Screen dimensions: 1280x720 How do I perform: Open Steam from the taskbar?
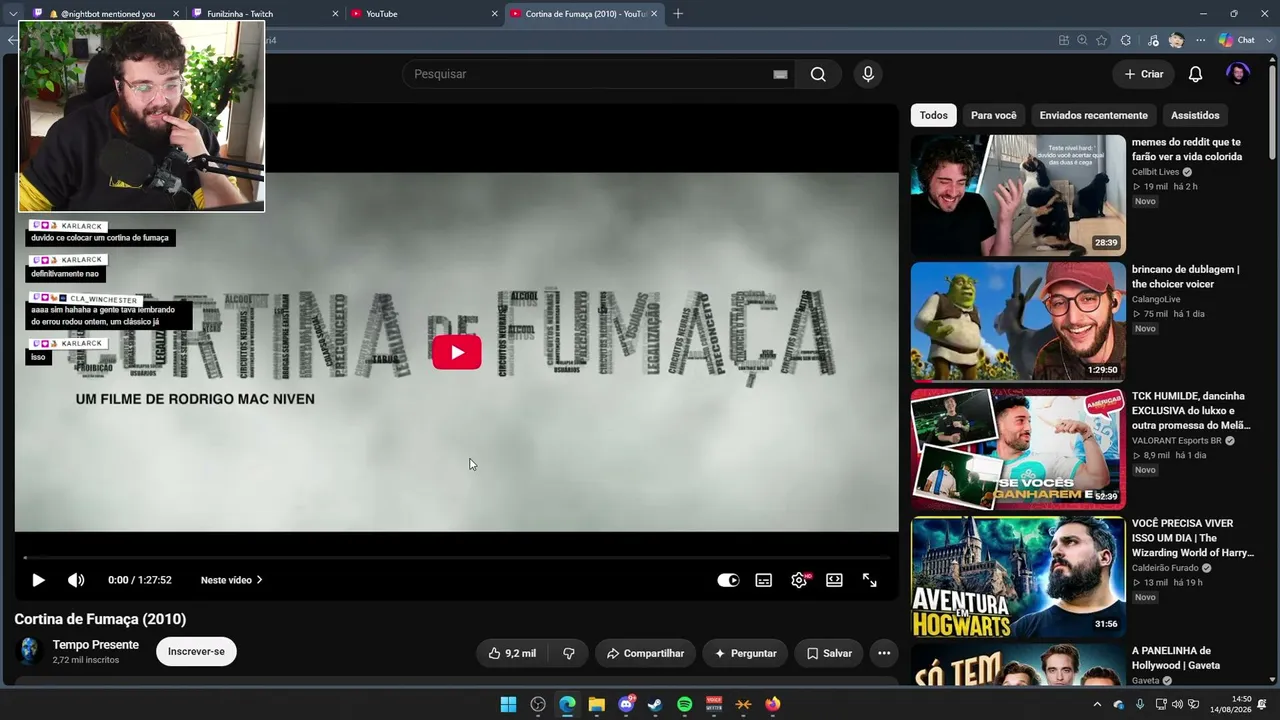click(x=655, y=704)
